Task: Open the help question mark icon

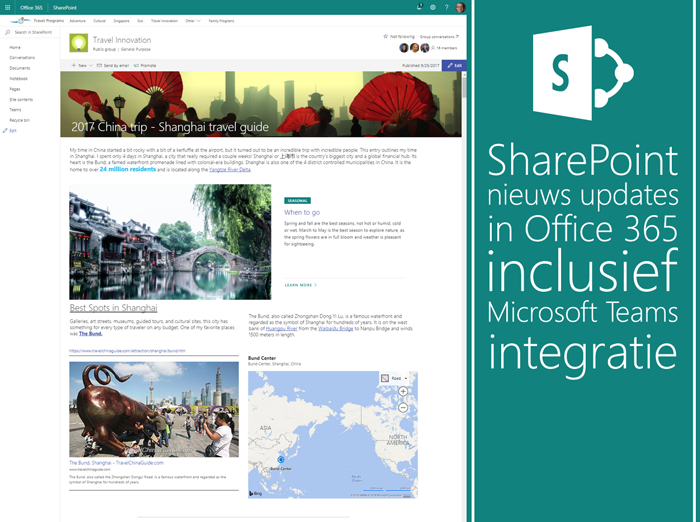Action: click(446, 7)
